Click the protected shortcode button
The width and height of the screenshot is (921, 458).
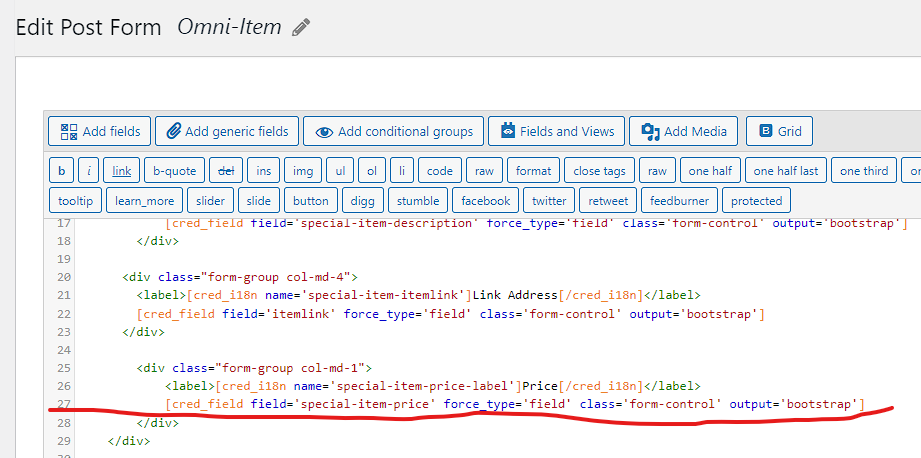pos(757,201)
